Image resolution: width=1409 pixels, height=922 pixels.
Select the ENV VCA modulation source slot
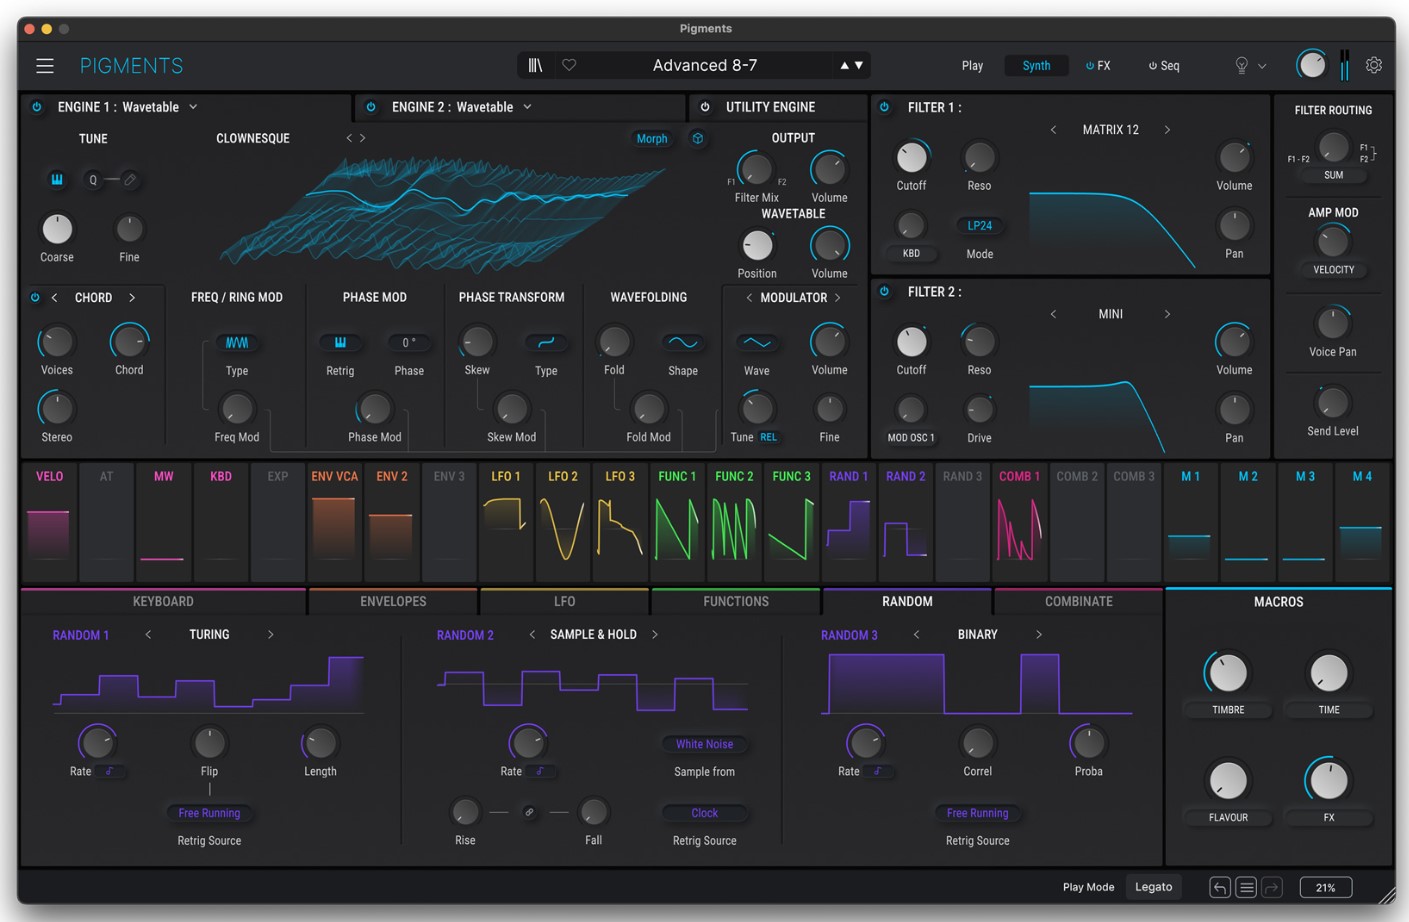click(x=334, y=521)
